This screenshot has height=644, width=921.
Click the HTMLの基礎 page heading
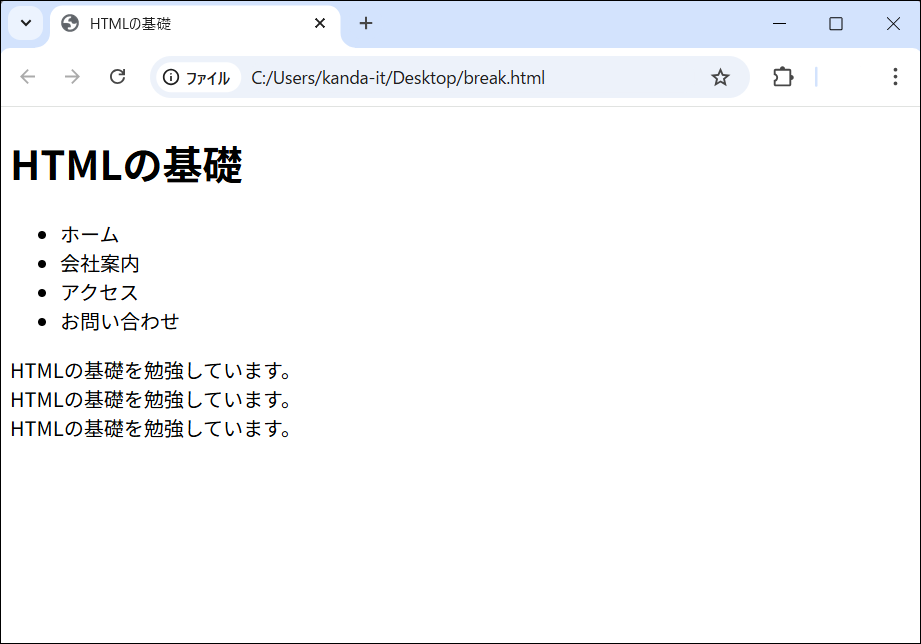(127, 166)
